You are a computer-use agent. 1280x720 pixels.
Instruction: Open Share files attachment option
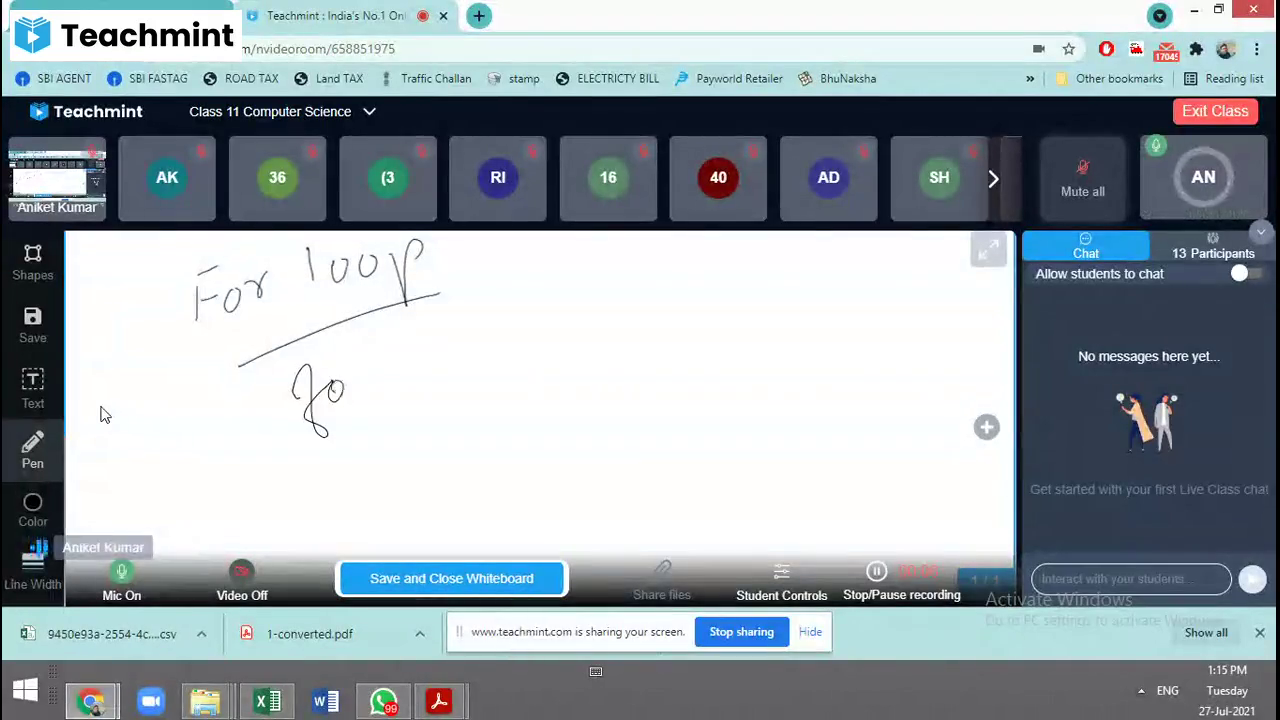(662, 582)
